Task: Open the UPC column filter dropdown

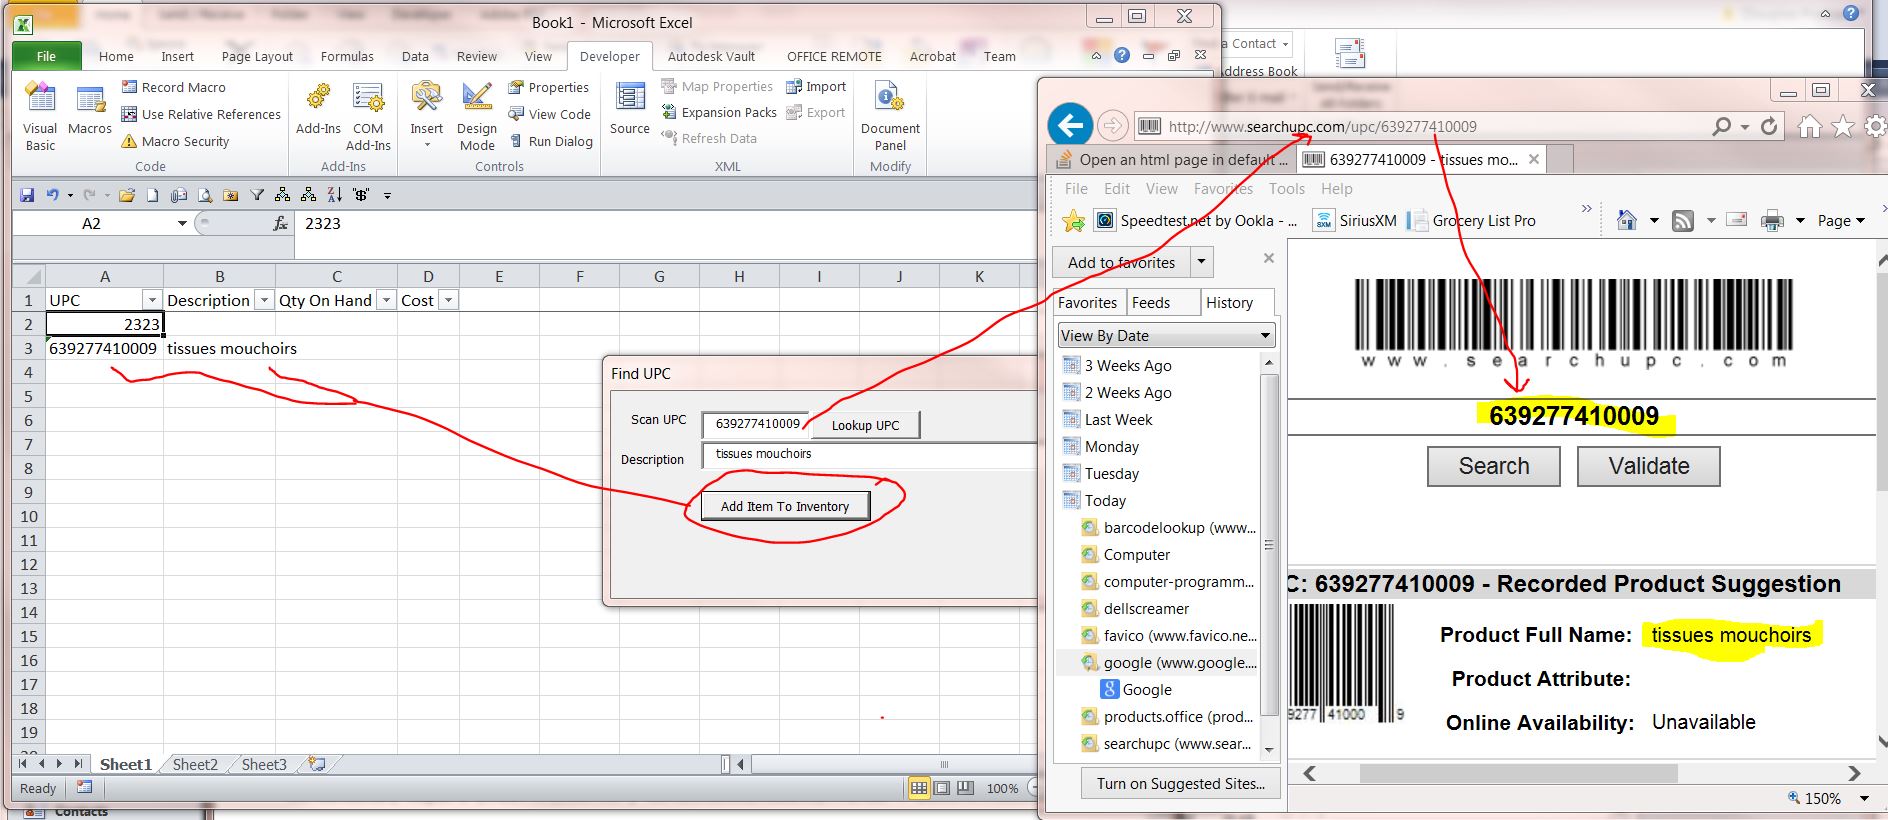Action: point(152,300)
